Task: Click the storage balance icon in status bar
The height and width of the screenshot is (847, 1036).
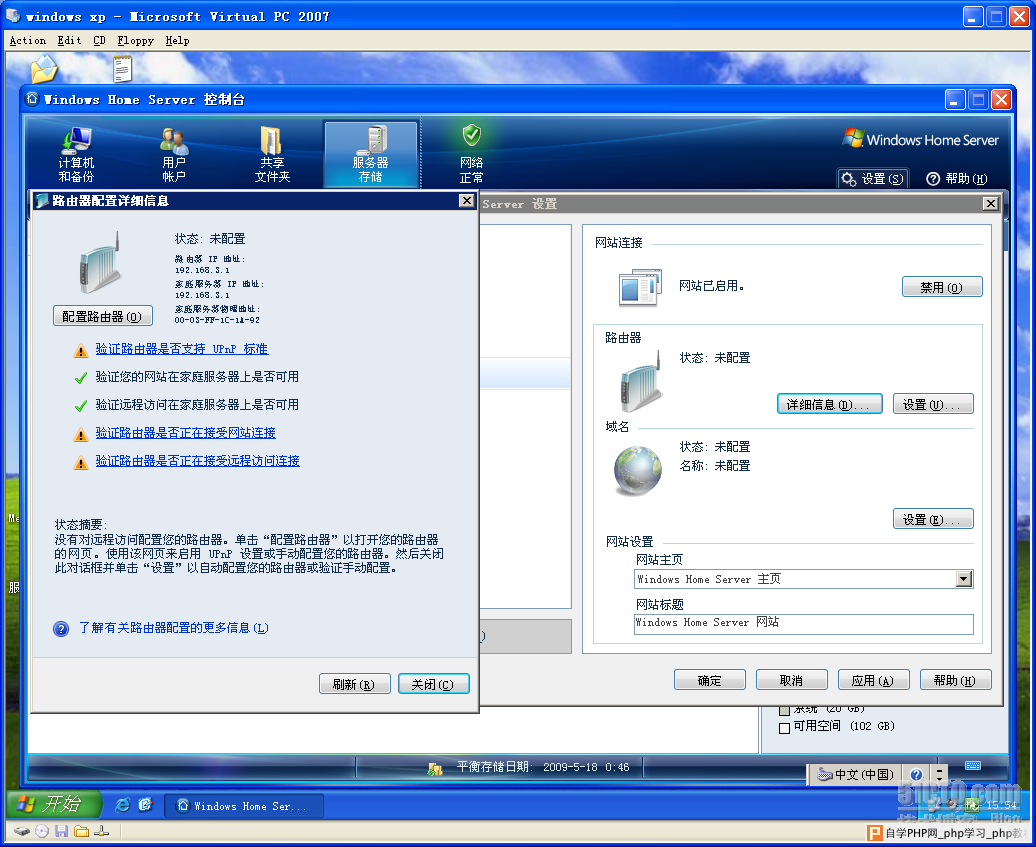Action: pyautogui.click(x=435, y=768)
